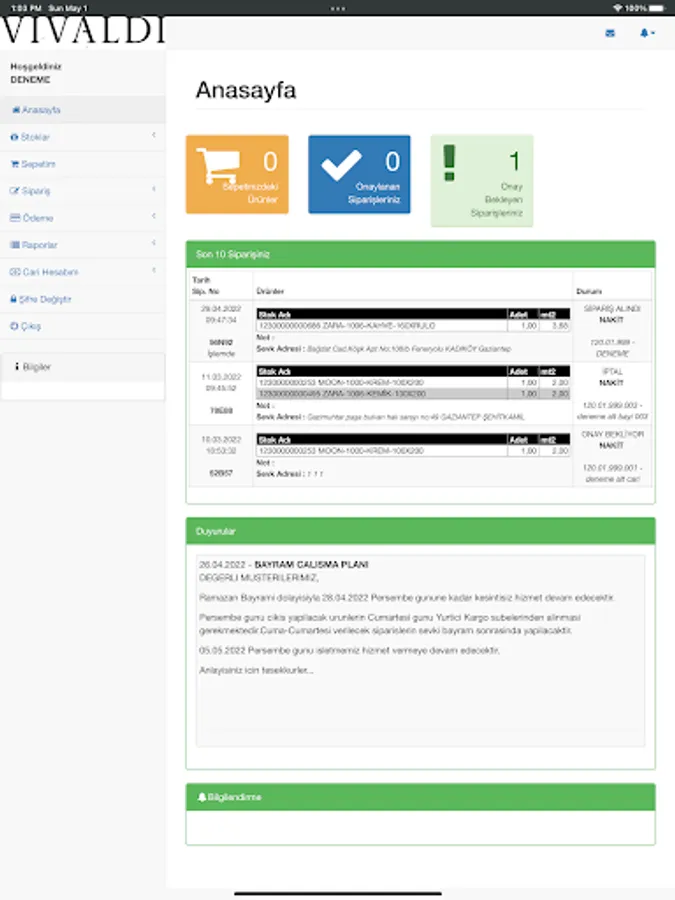
Task: Open the Bilgiler panel header
Action: coord(83,367)
